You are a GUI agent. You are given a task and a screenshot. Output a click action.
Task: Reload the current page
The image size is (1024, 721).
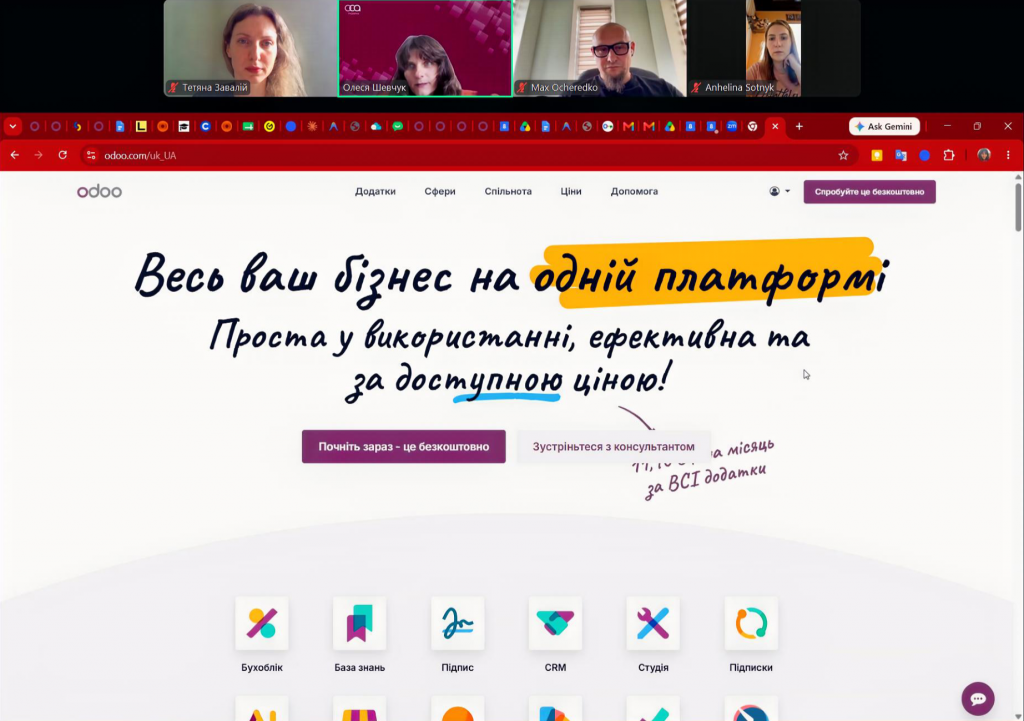coord(62,155)
